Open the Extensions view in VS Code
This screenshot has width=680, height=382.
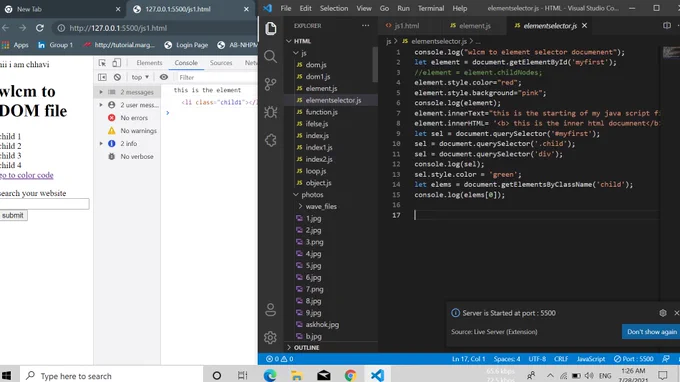pyautogui.click(x=271, y=140)
